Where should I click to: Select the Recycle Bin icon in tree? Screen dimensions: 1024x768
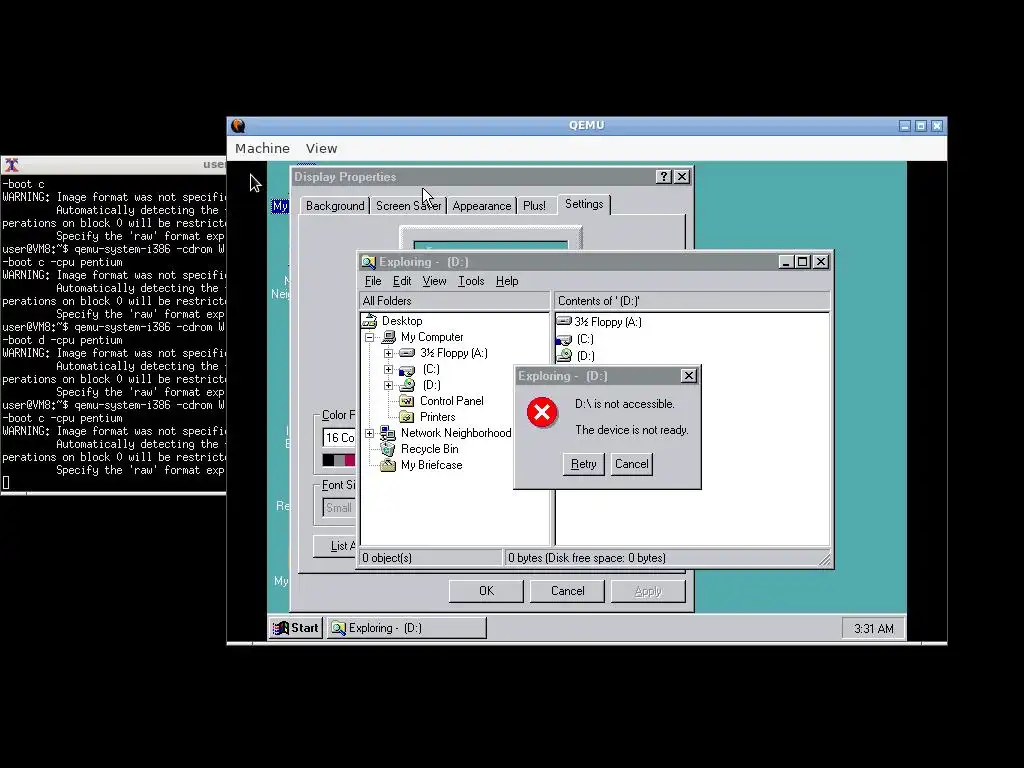tap(389, 449)
